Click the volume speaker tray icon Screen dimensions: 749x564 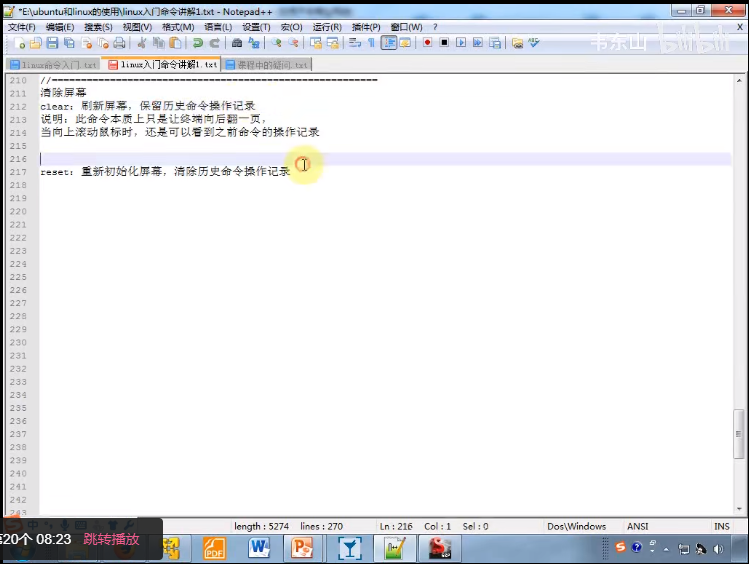coord(718,549)
